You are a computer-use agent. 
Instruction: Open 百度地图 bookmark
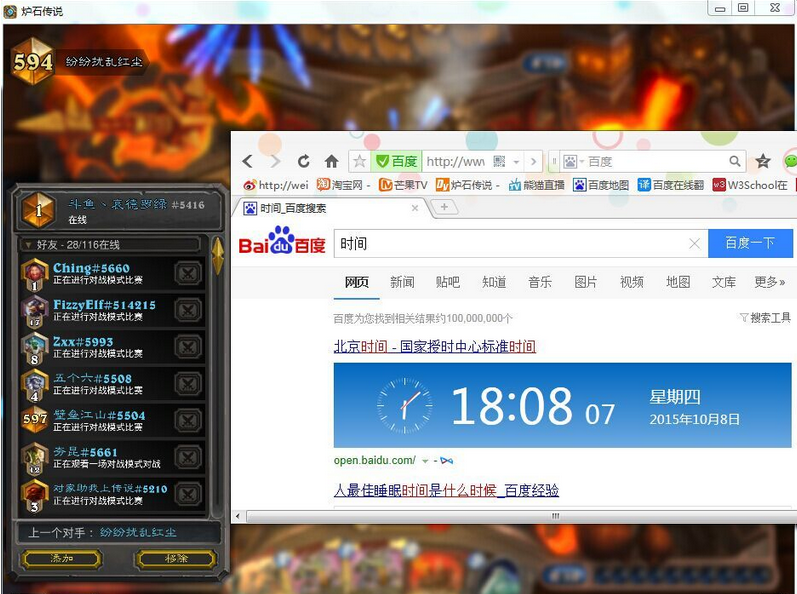pyautogui.click(x=601, y=185)
